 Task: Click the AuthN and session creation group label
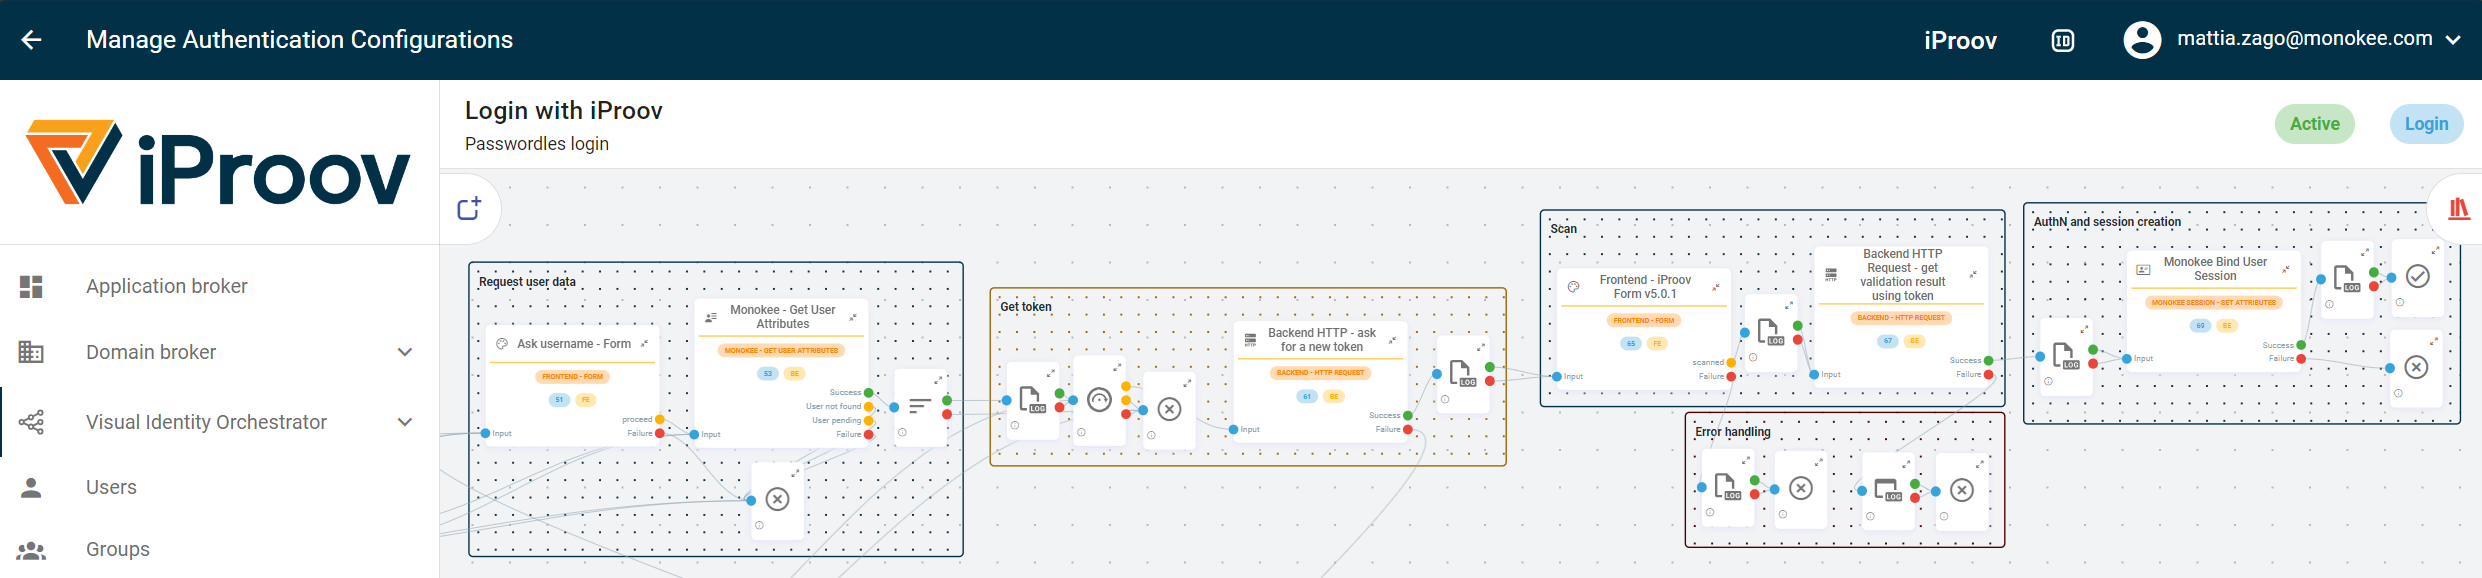pyautogui.click(x=2107, y=222)
